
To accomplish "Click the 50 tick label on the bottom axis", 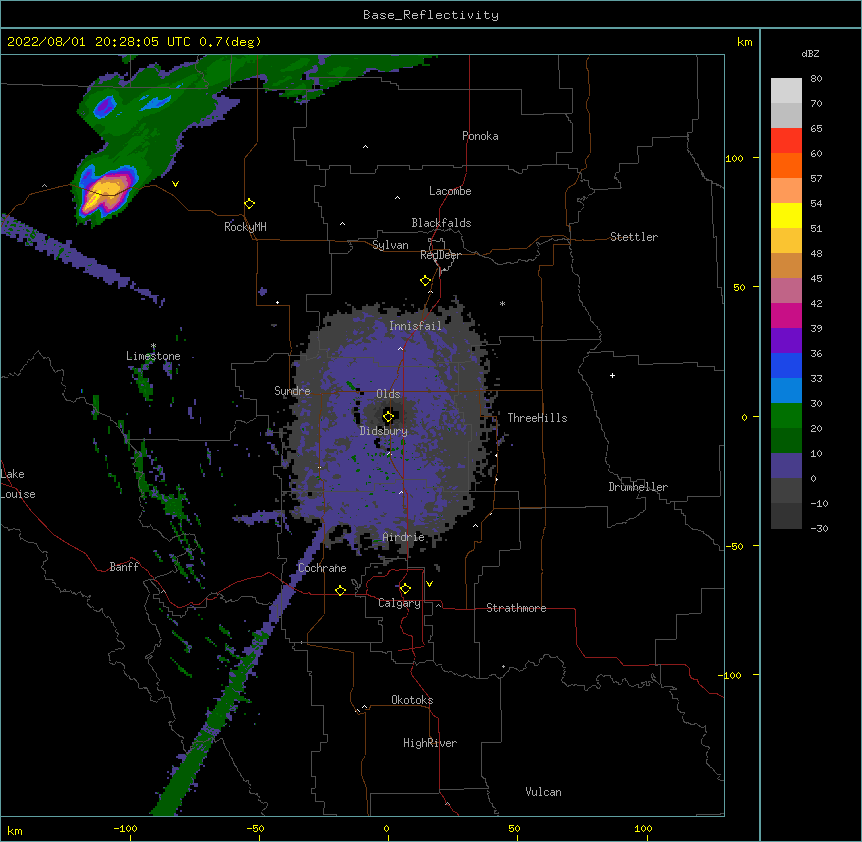I will point(514,828).
